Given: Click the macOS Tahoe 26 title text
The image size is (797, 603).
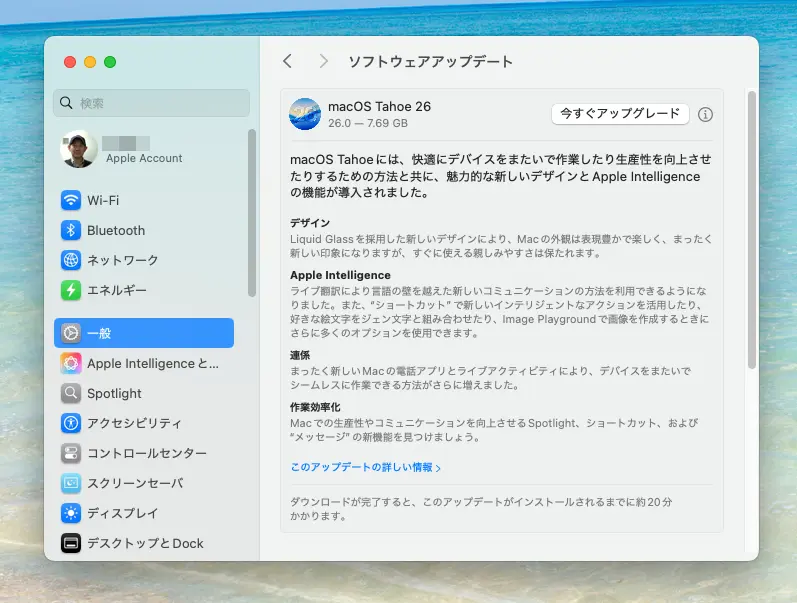Looking at the screenshot, I should click(380, 106).
